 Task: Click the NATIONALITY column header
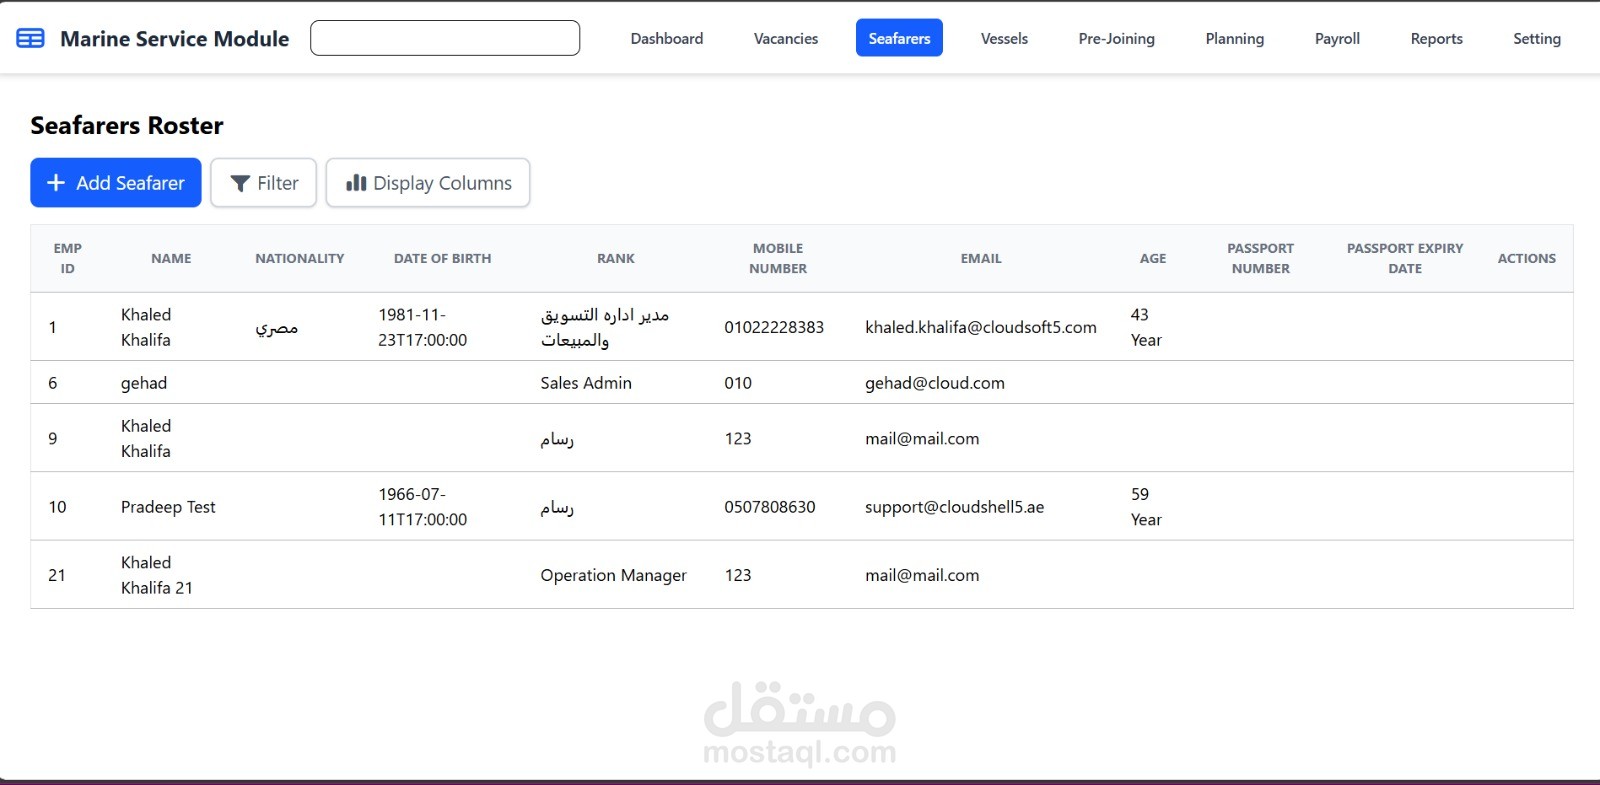pos(299,258)
